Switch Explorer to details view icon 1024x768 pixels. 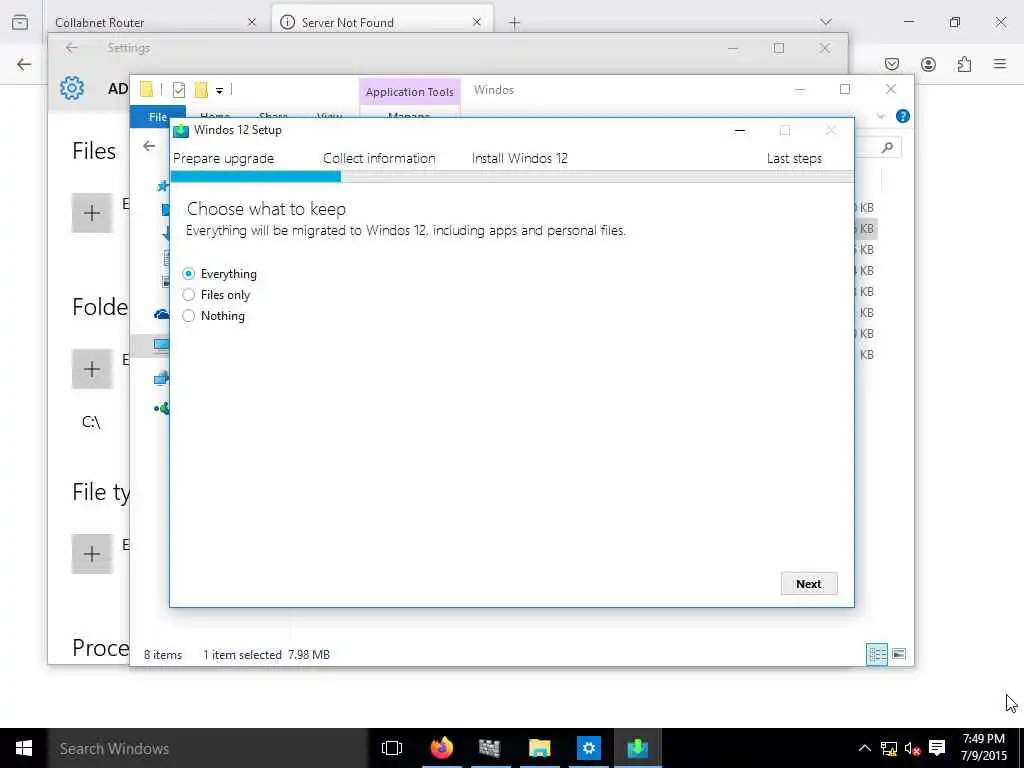click(x=876, y=654)
